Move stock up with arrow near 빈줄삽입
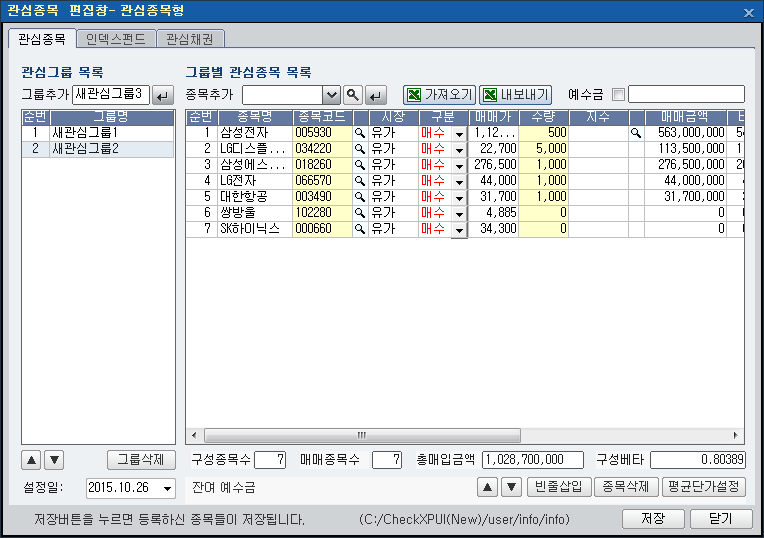 point(487,487)
